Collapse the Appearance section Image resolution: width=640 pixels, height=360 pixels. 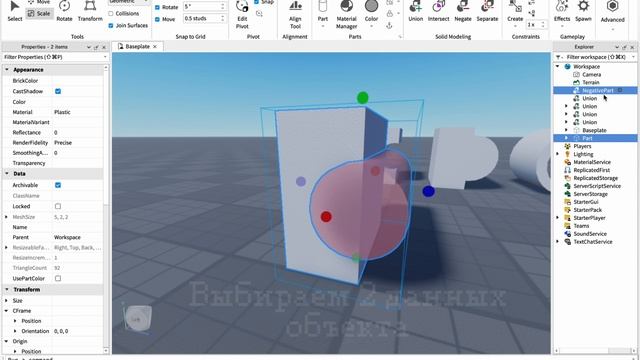[7, 70]
